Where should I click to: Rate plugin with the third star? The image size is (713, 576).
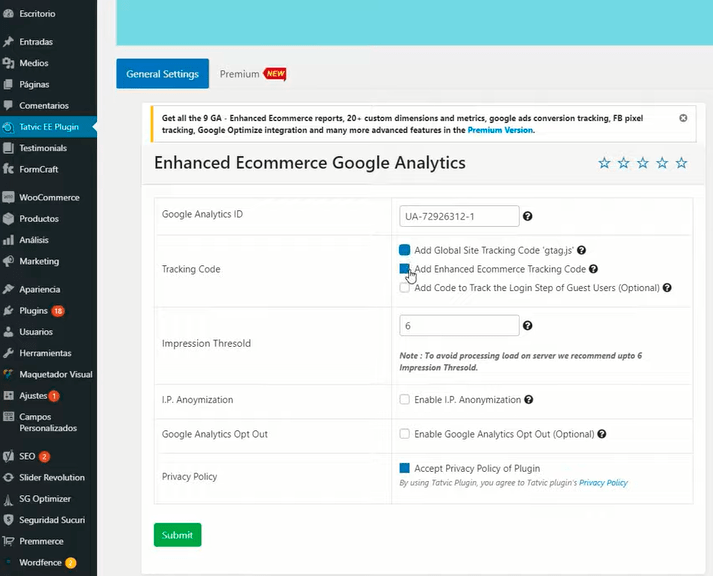tap(643, 163)
